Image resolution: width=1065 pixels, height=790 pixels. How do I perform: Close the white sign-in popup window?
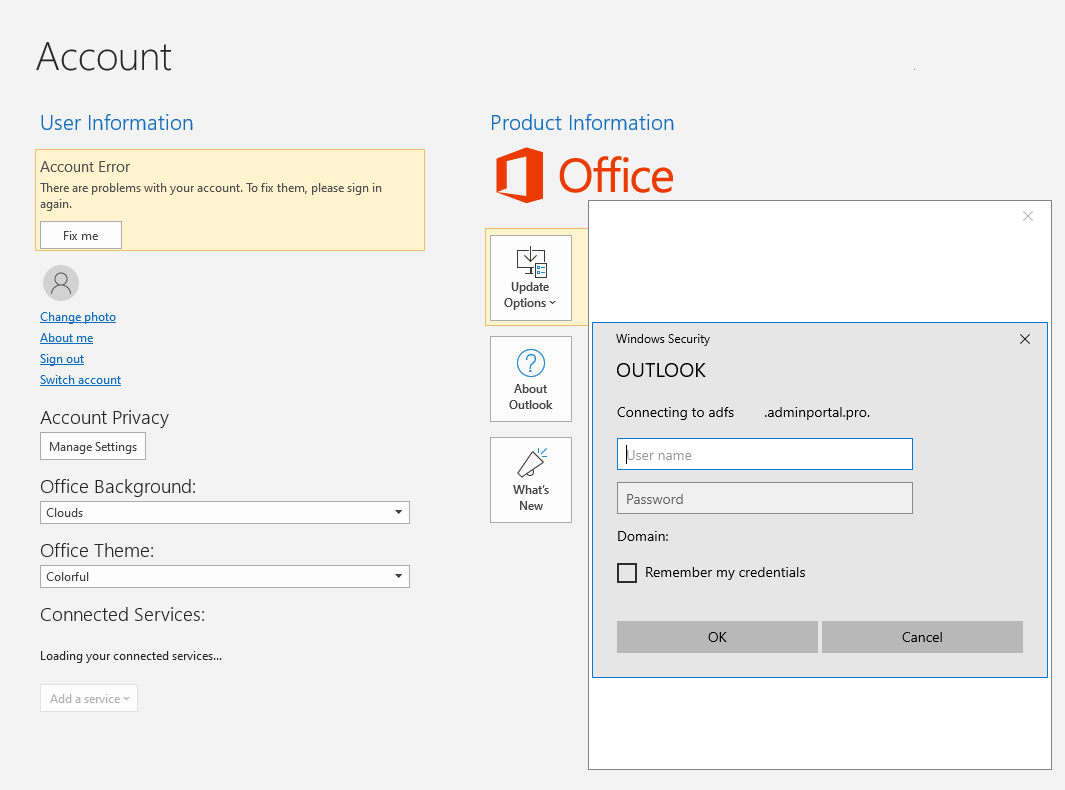(x=1028, y=216)
